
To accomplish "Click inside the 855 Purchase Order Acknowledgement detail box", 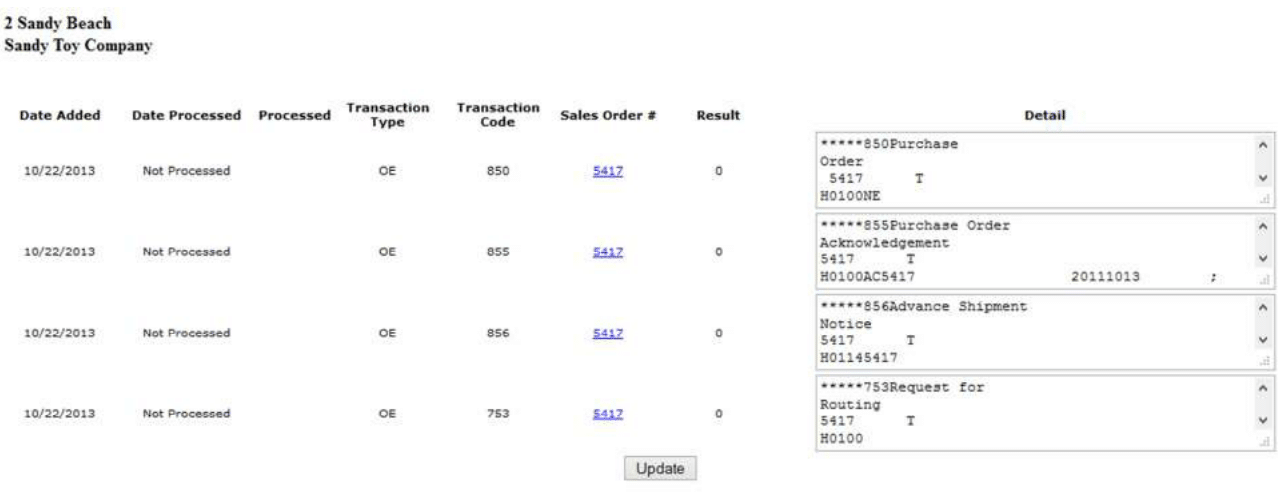I will pos(1030,251).
